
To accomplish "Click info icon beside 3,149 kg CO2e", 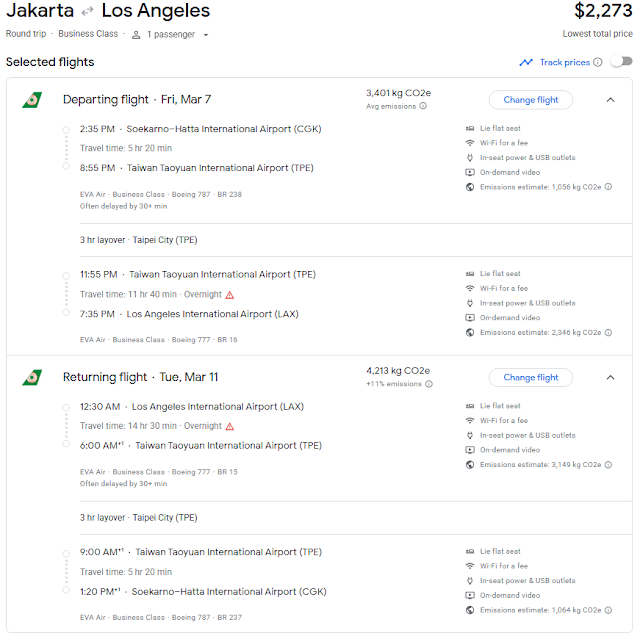I will [x=608, y=465].
